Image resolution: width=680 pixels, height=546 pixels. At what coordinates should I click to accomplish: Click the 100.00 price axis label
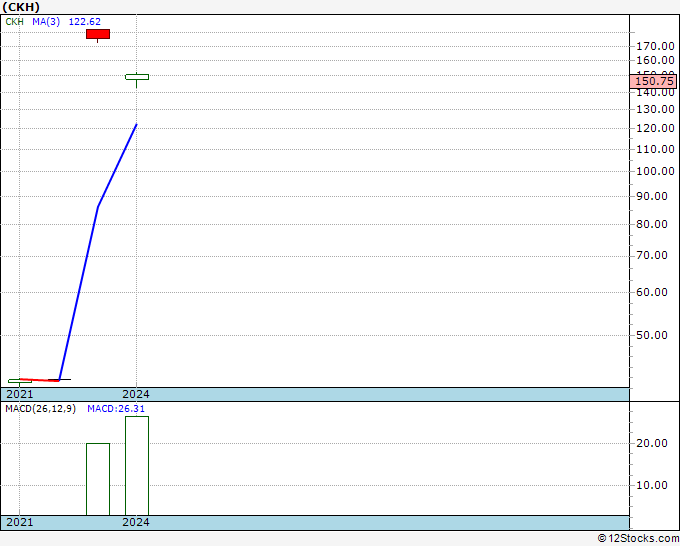point(655,171)
